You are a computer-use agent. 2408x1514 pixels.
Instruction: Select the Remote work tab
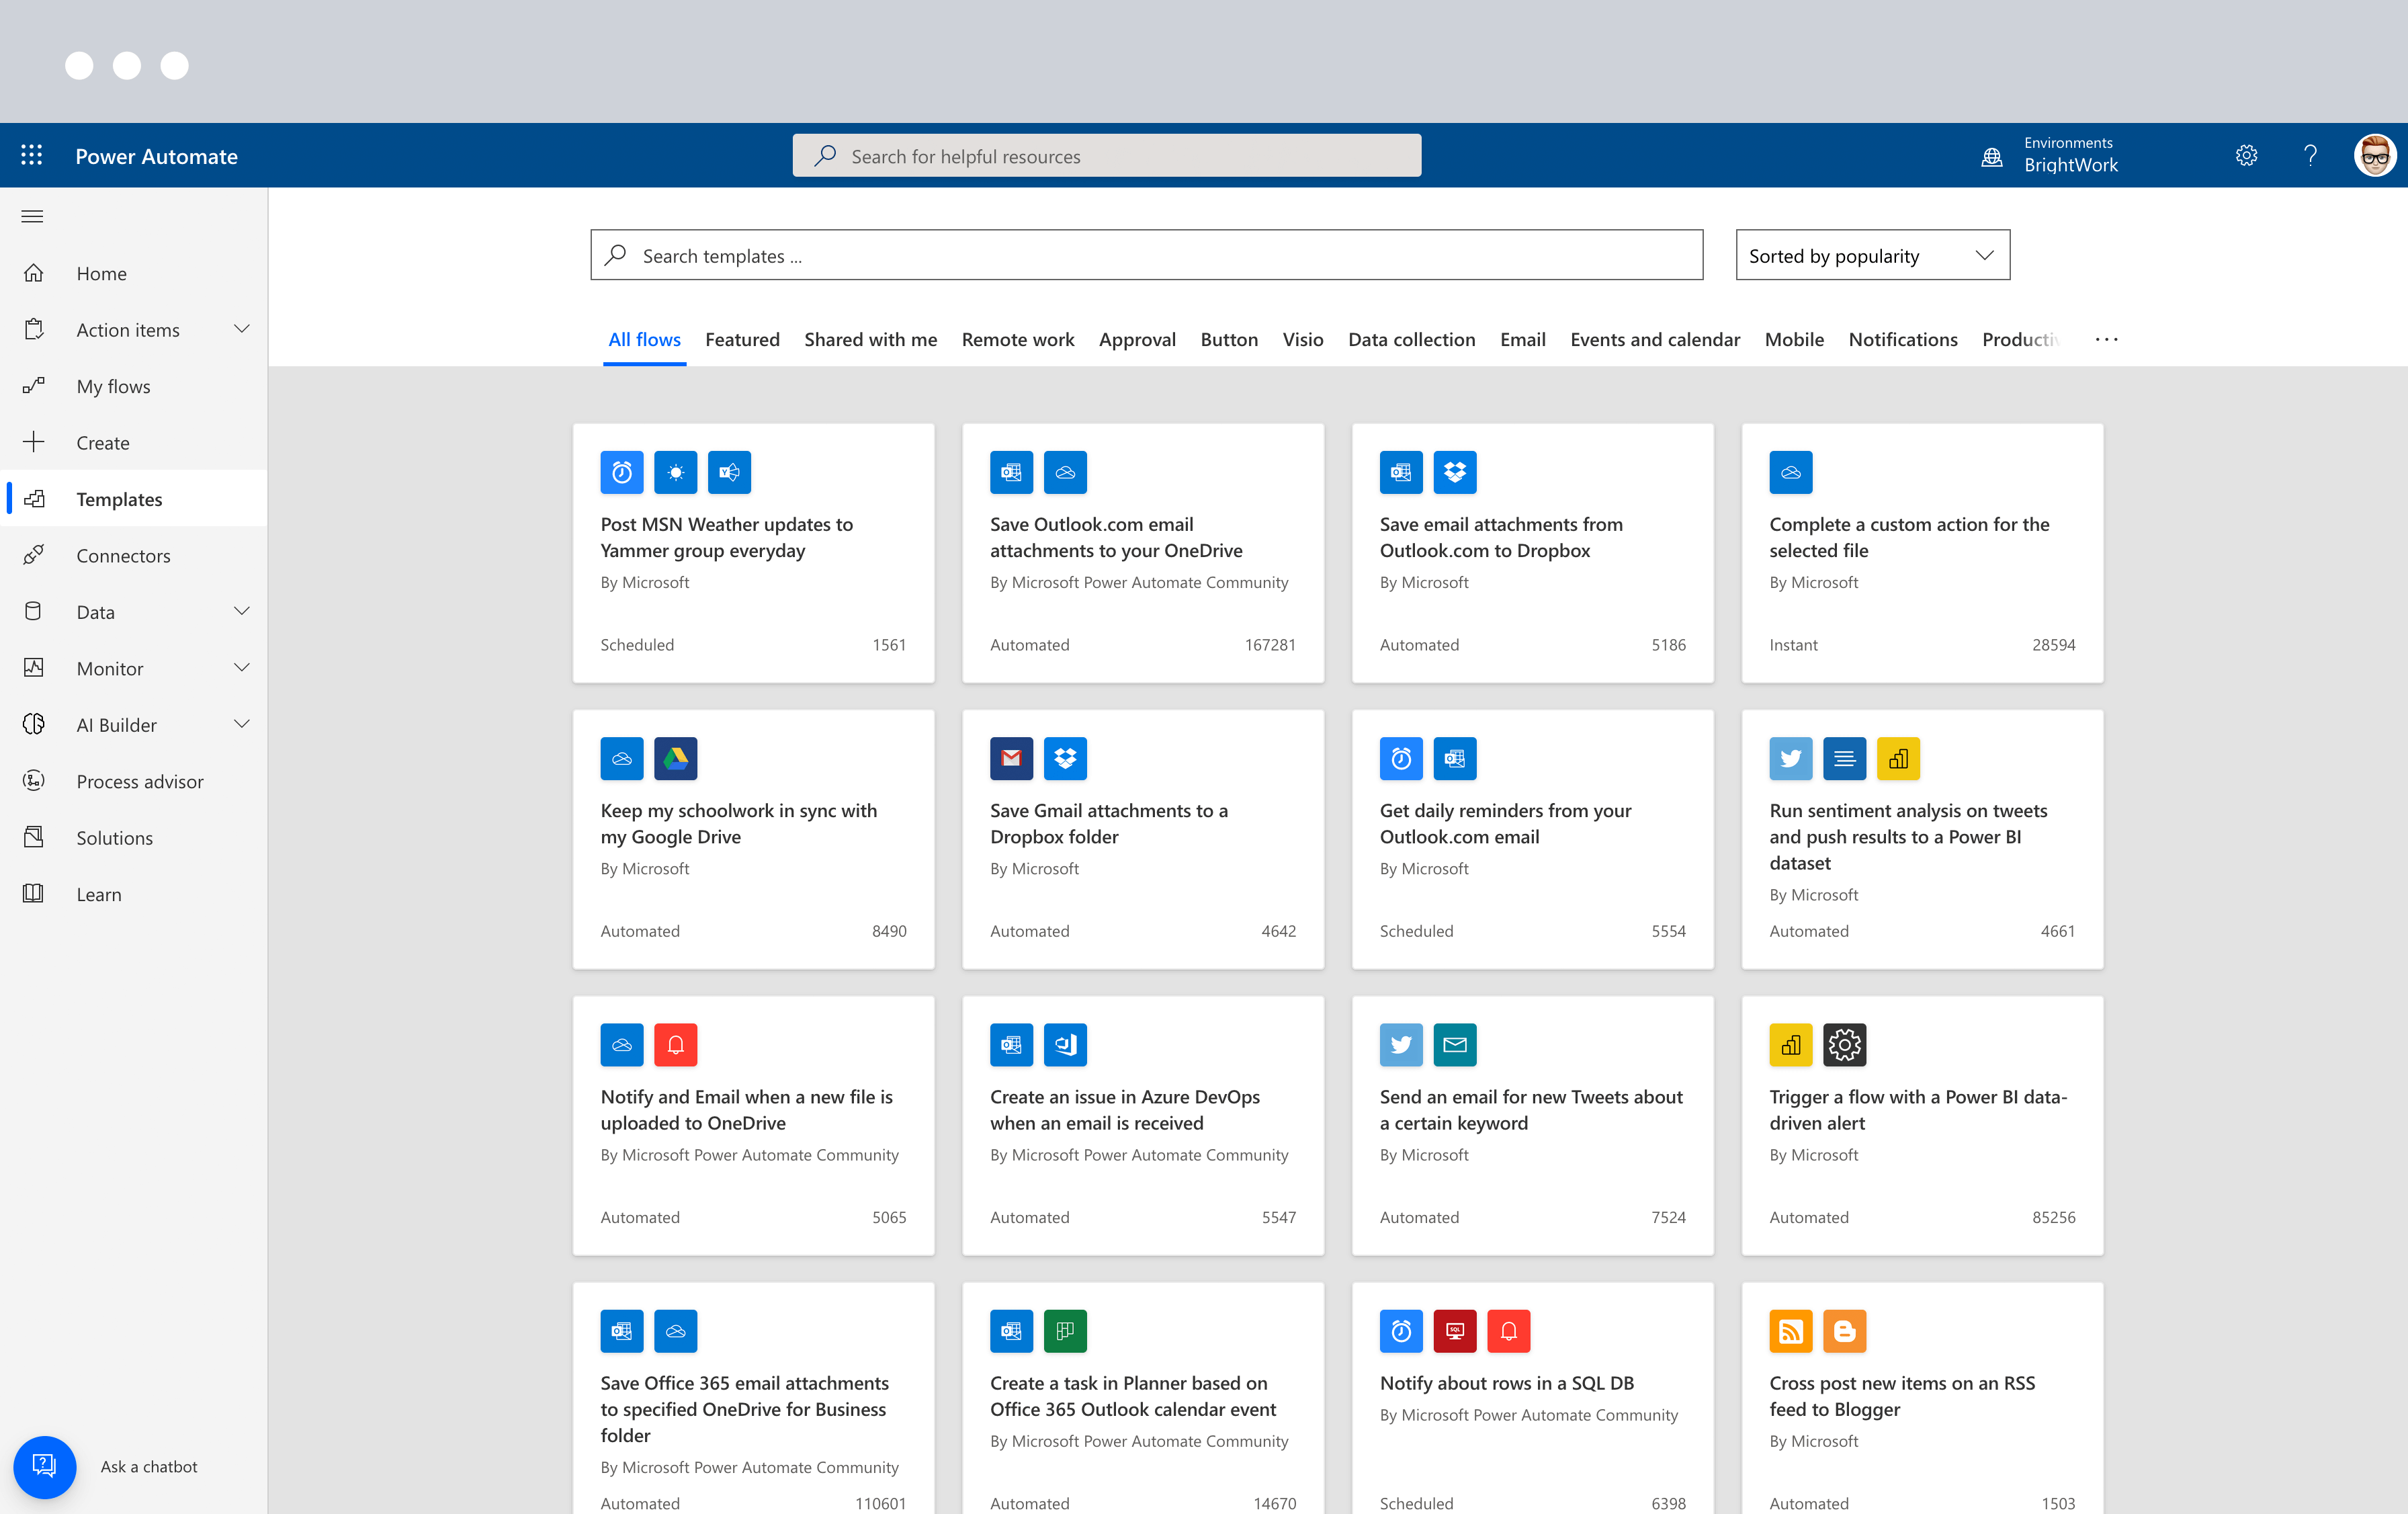click(x=1018, y=339)
